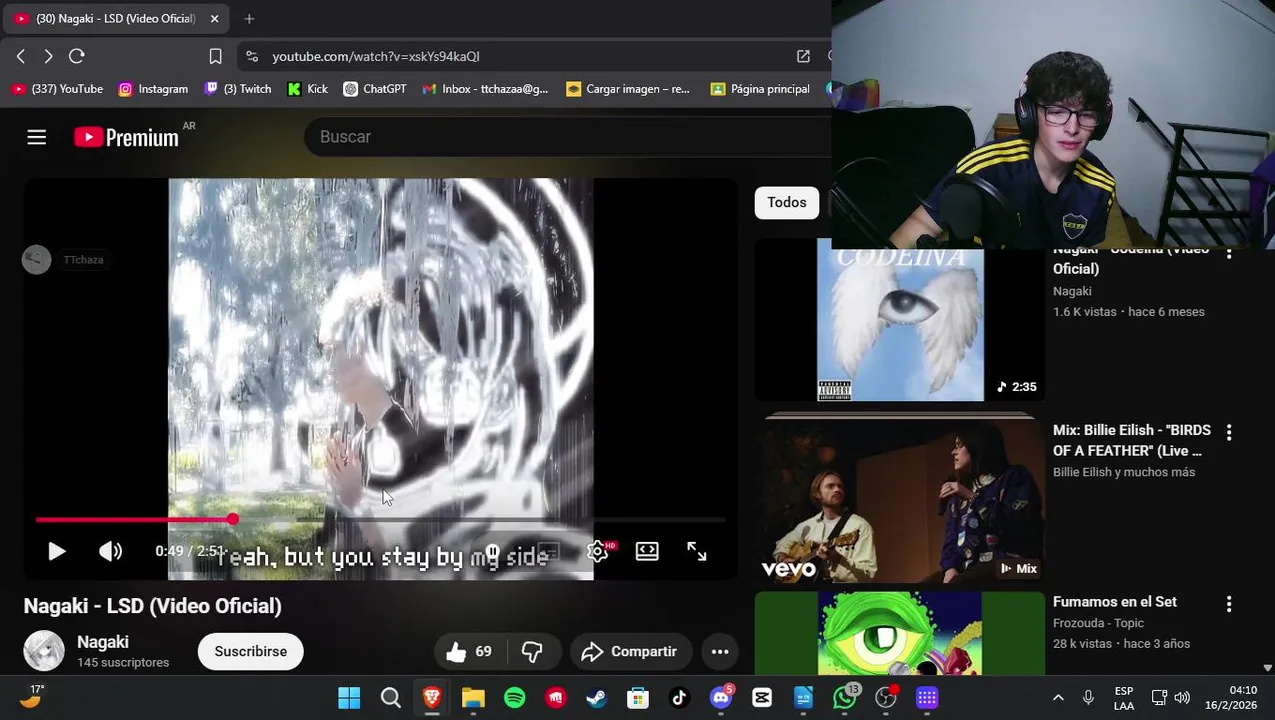
Task: Open the YouTube hamburger guide menu
Action: point(37,137)
